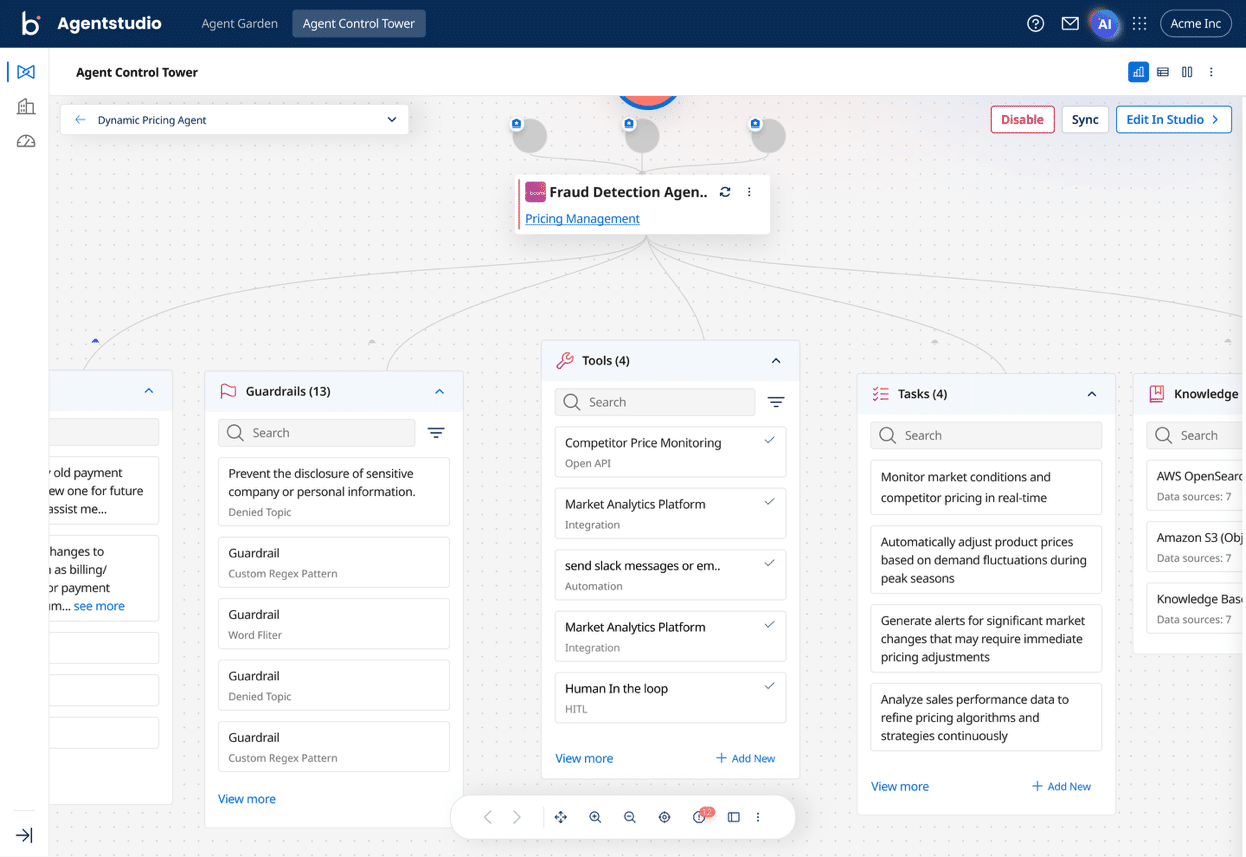The image size is (1246, 857).
Task: Click the Sync button
Action: click(x=1085, y=119)
